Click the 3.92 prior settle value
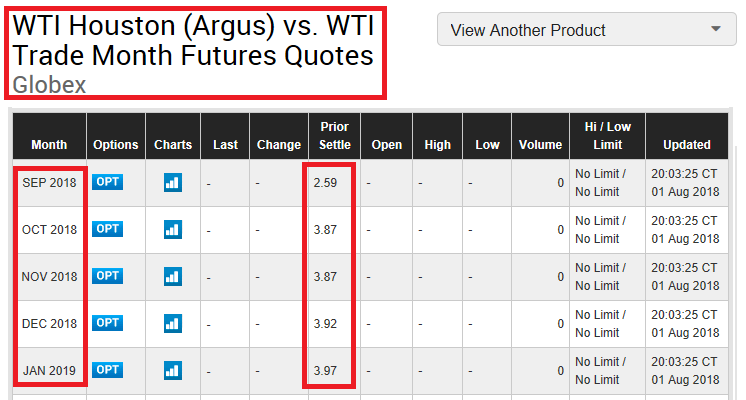746x400 pixels. [325, 324]
